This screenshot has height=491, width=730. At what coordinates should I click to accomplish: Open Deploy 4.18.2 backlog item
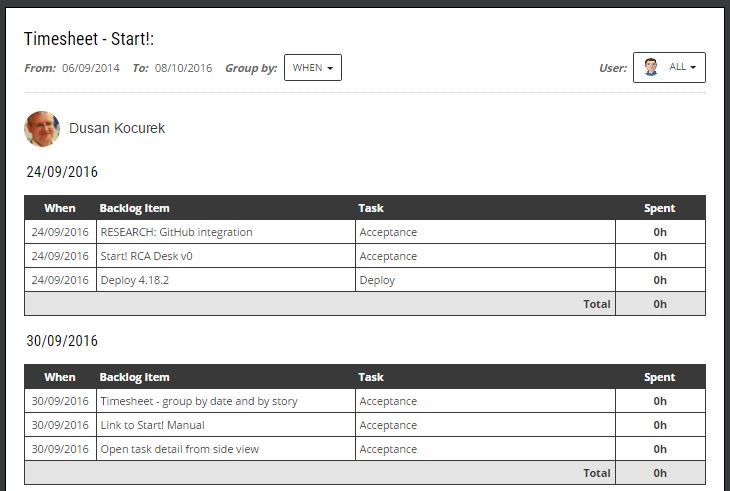pos(135,280)
